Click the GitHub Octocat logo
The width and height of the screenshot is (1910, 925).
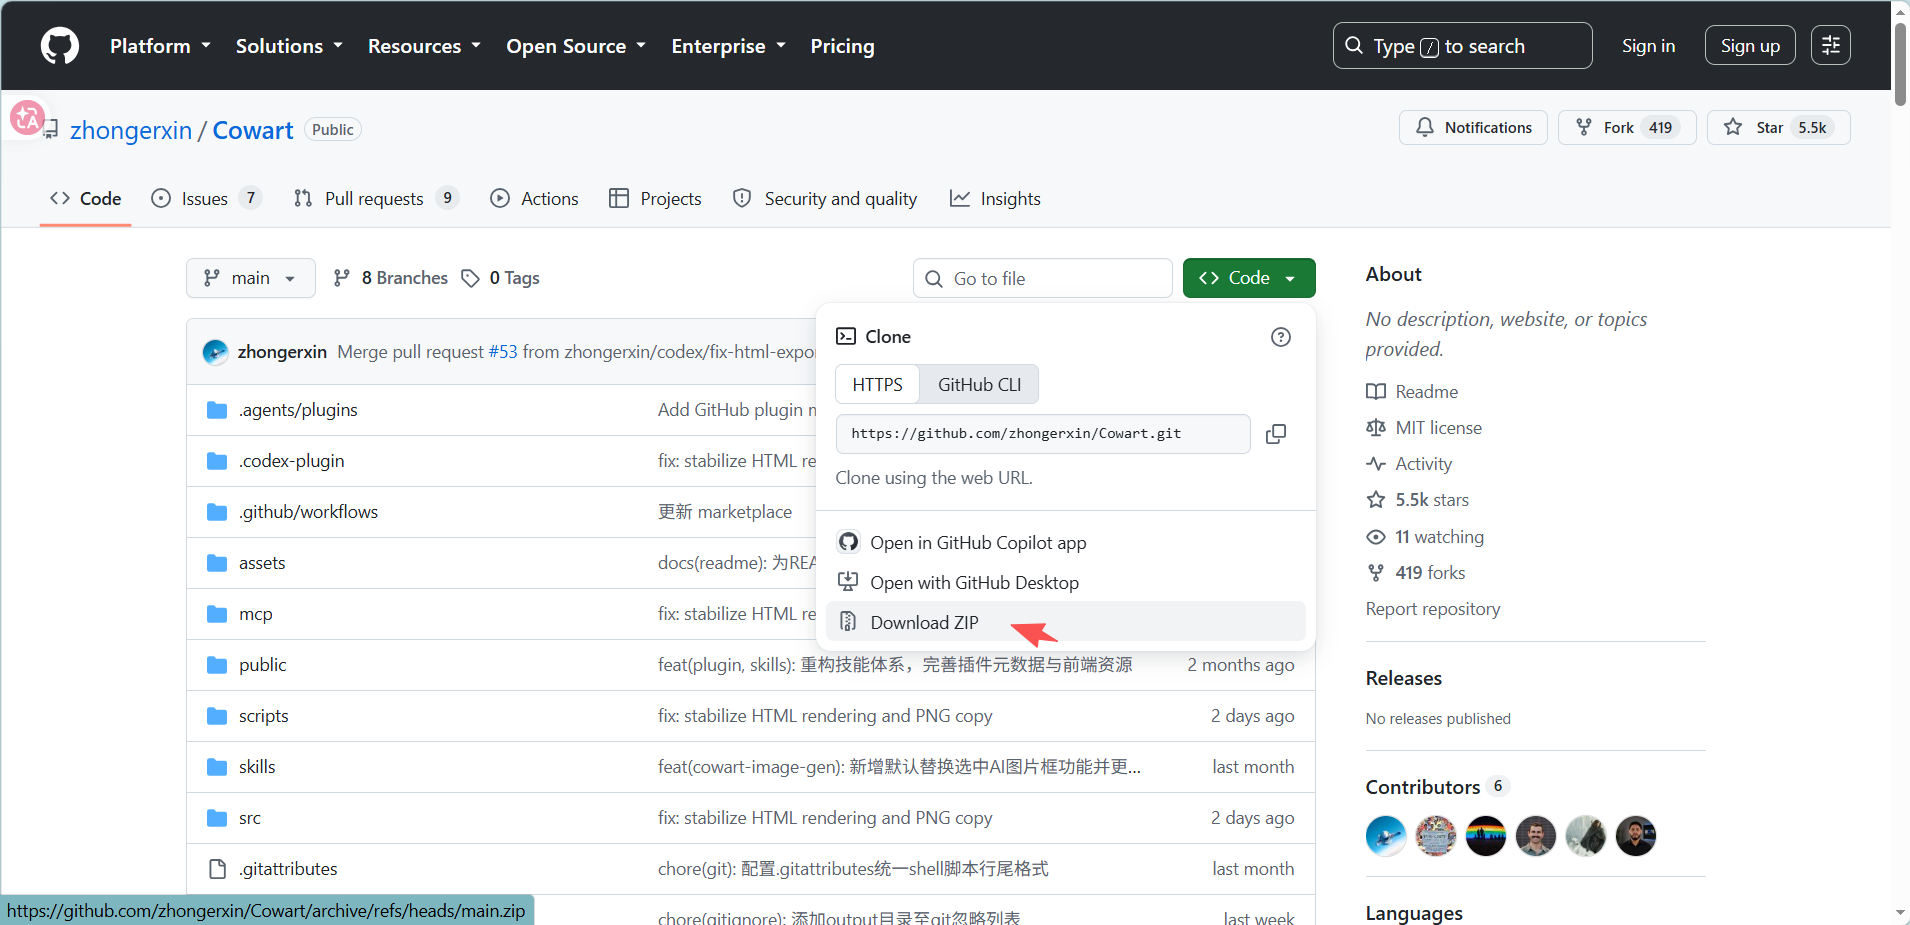60,46
